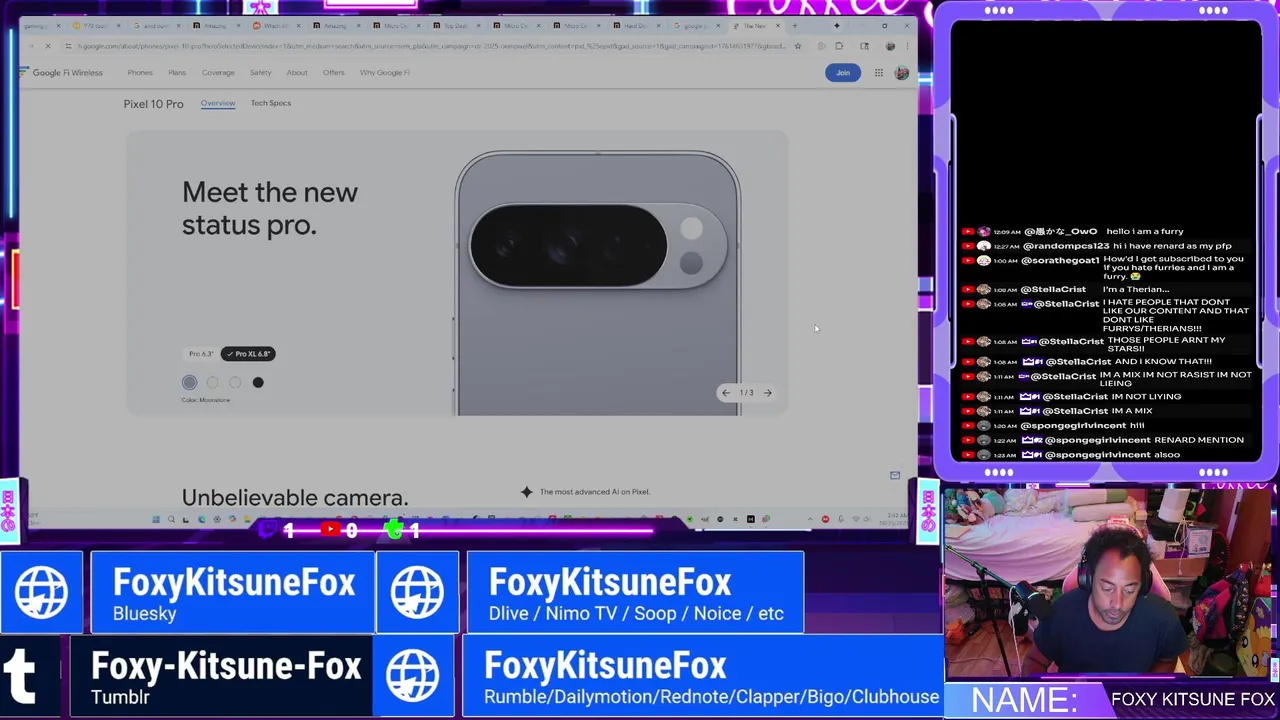This screenshot has height=720, width=1280.
Task: Click the Pixel 10 Pro back camera image
Action: click(598, 282)
